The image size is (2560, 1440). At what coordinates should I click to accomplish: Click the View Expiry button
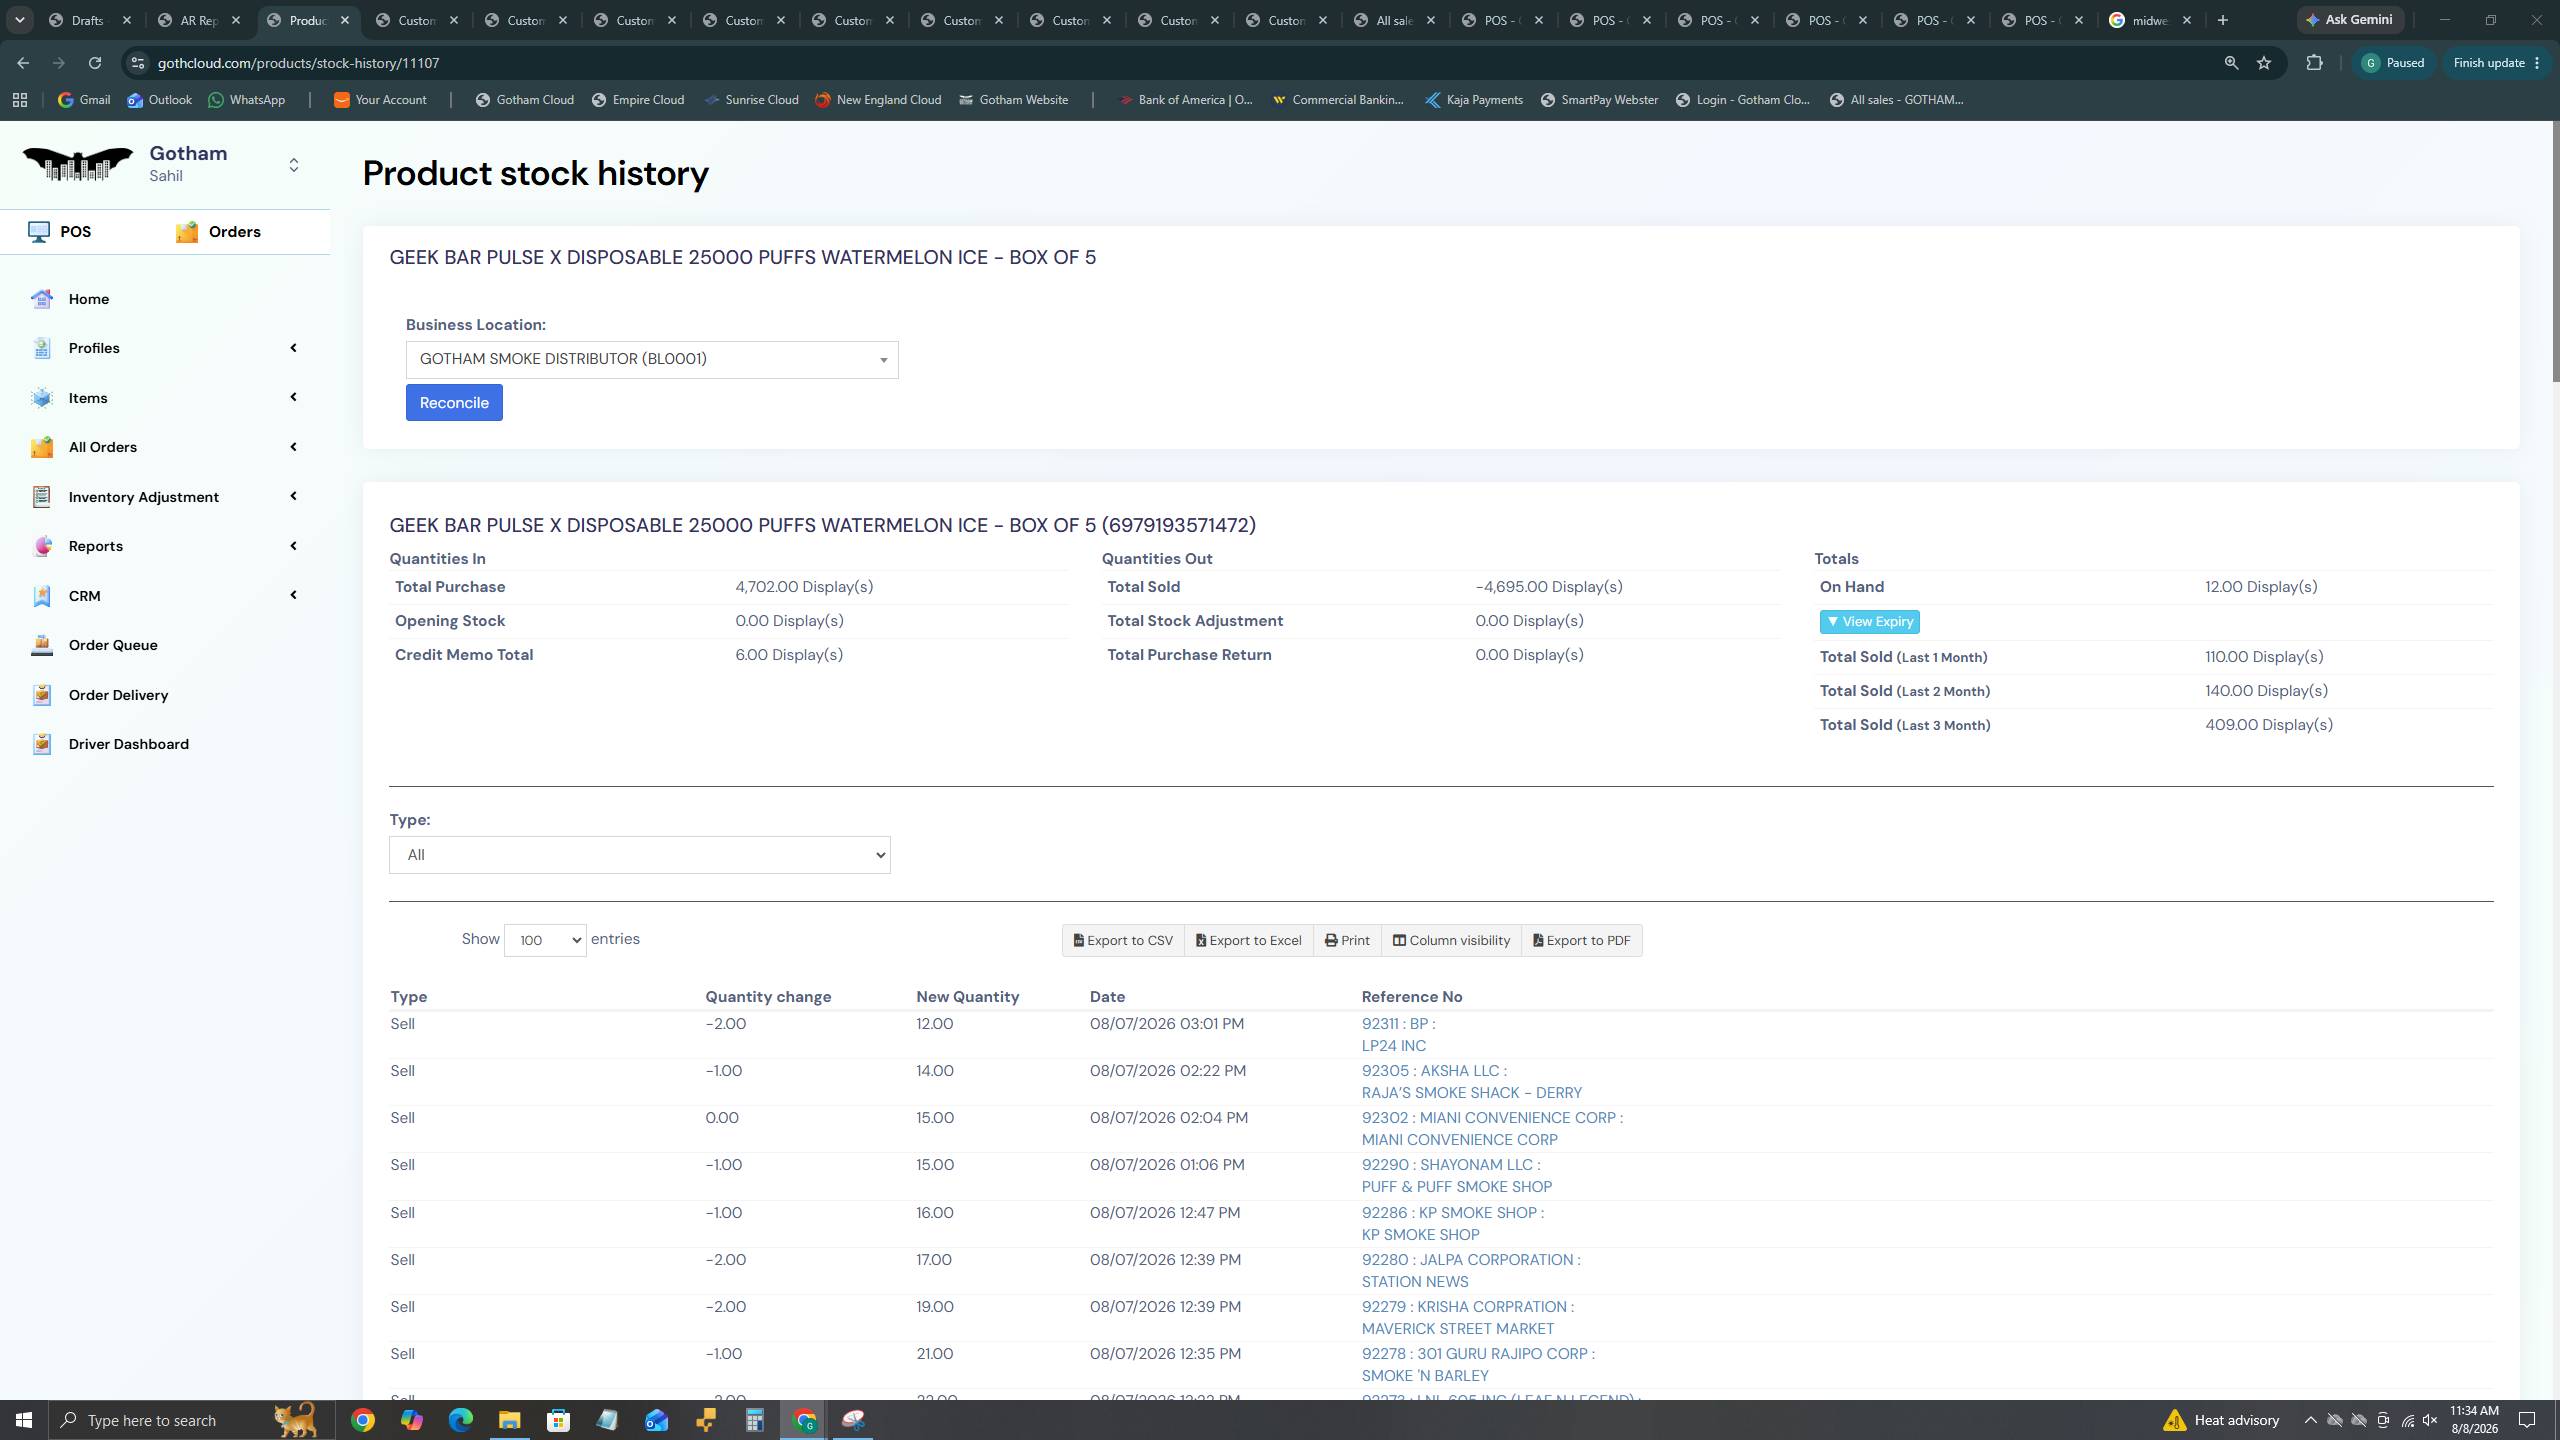(x=1869, y=622)
